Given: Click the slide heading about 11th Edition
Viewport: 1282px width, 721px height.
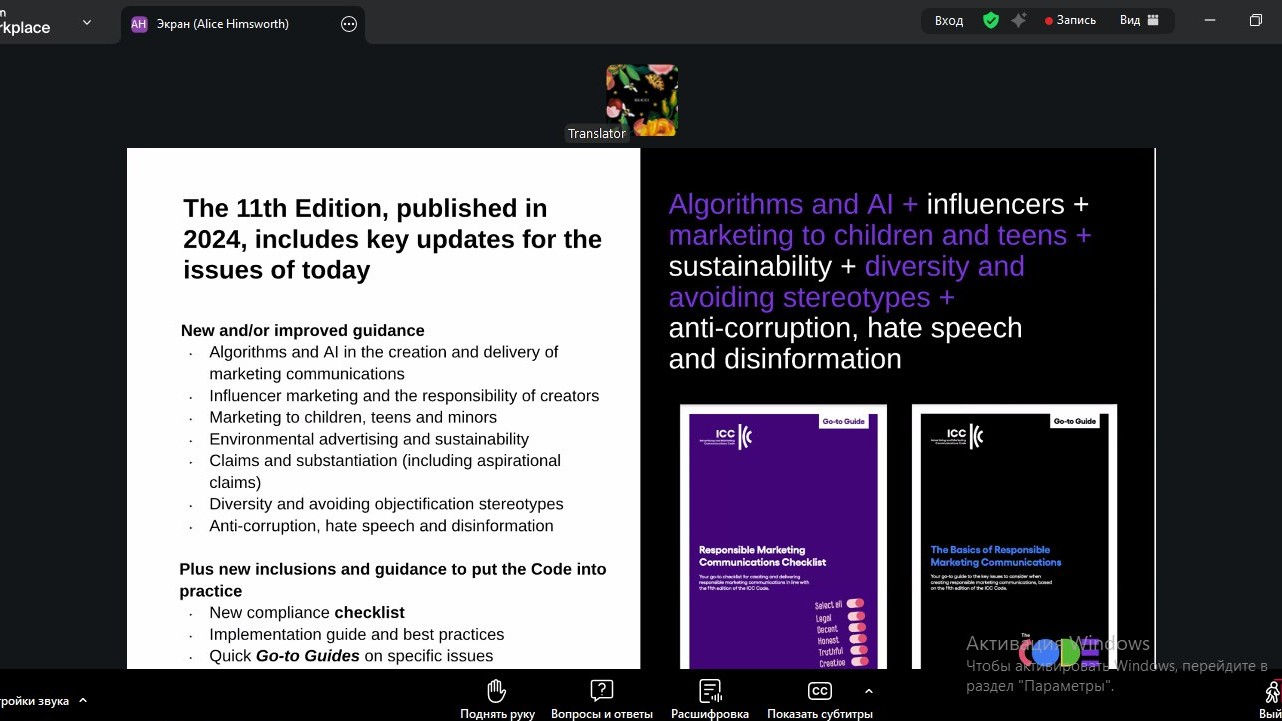Looking at the screenshot, I should click(x=392, y=239).
